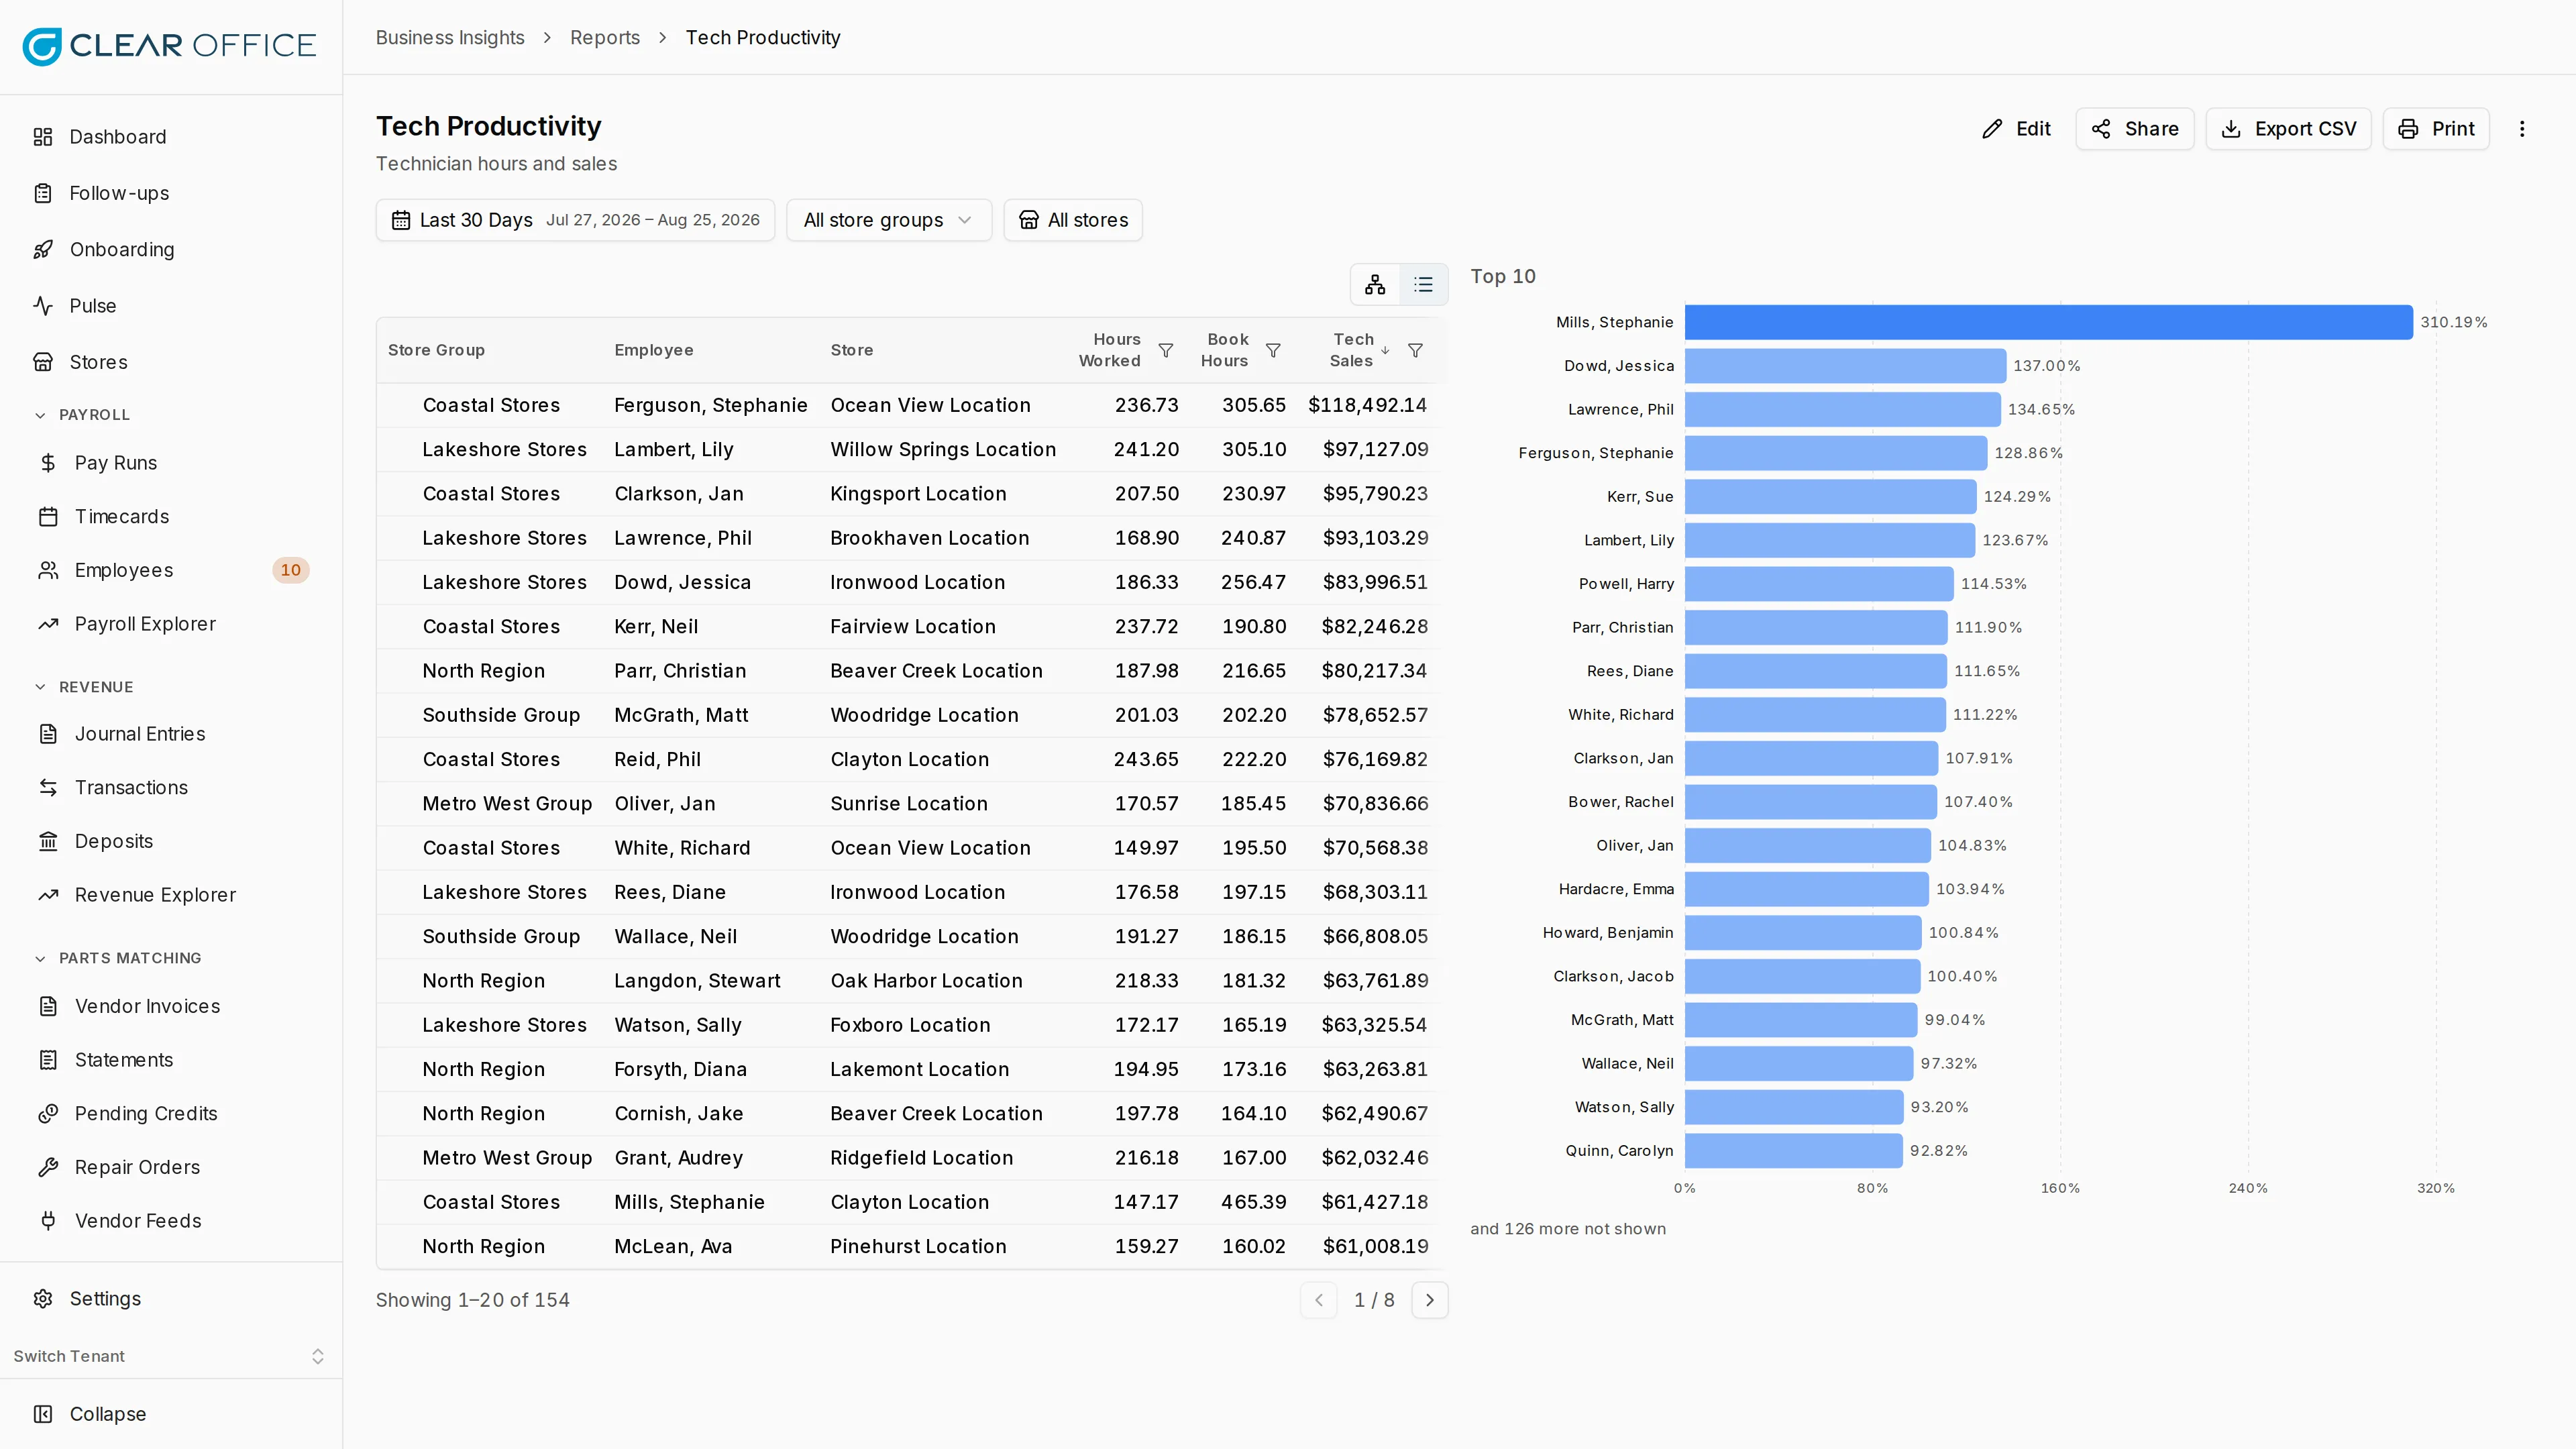Select the Mills, Stephanie chart bar
This screenshot has height=1449, width=2576.
coord(2048,322)
